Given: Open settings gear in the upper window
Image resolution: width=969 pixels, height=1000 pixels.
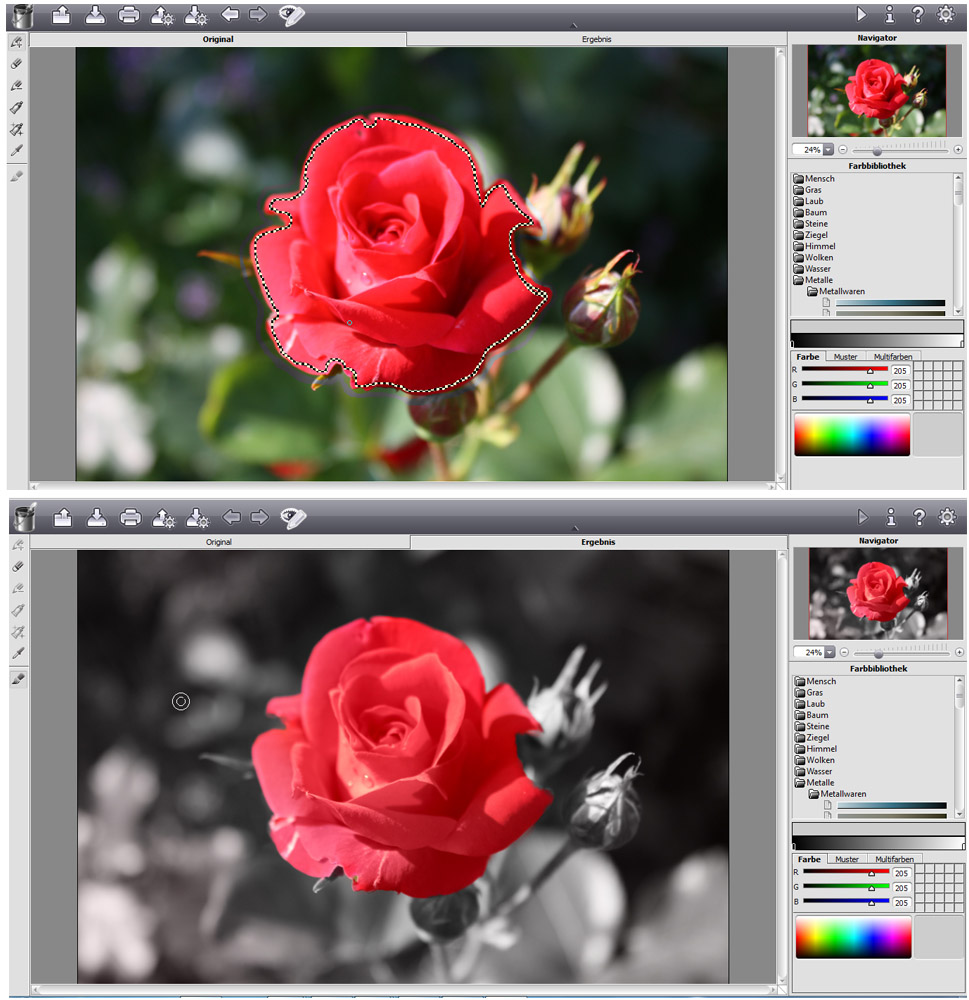Looking at the screenshot, I should click(x=946, y=14).
